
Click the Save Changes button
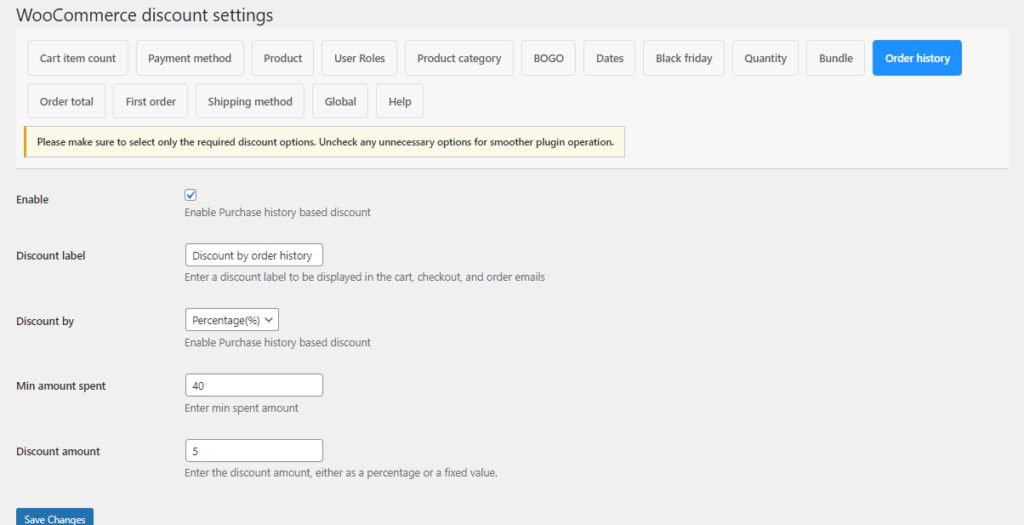point(55,518)
